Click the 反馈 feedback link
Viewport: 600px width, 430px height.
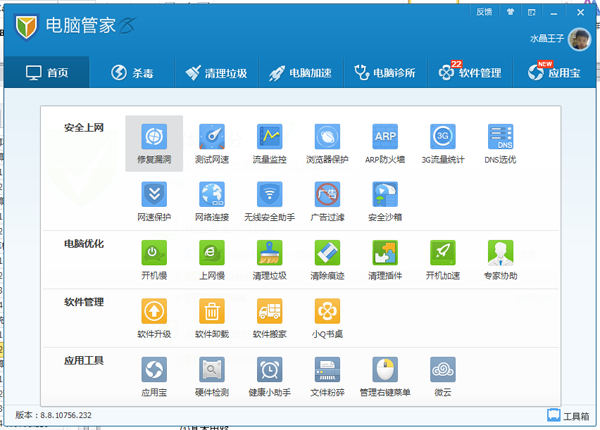pyautogui.click(x=484, y=12)
